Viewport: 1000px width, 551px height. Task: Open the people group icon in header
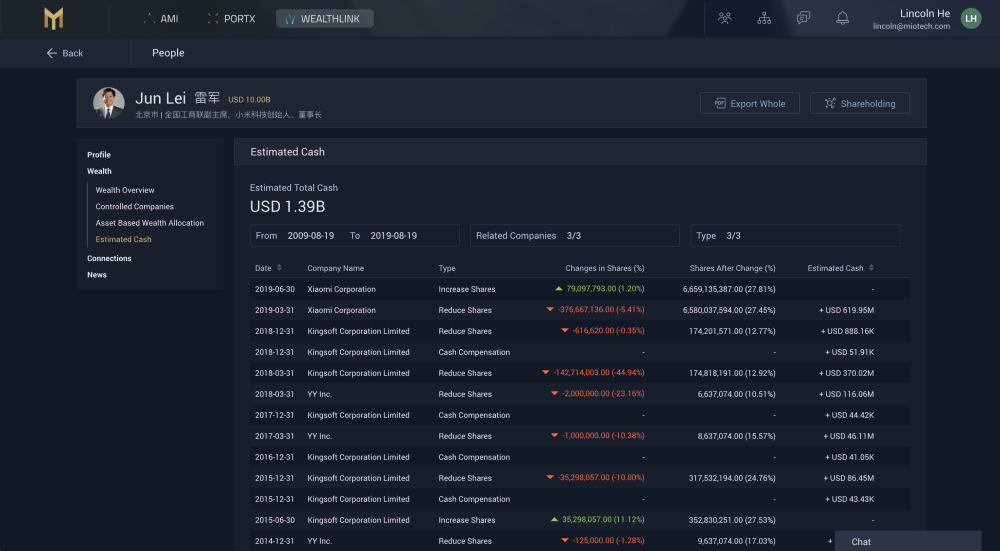725,18
